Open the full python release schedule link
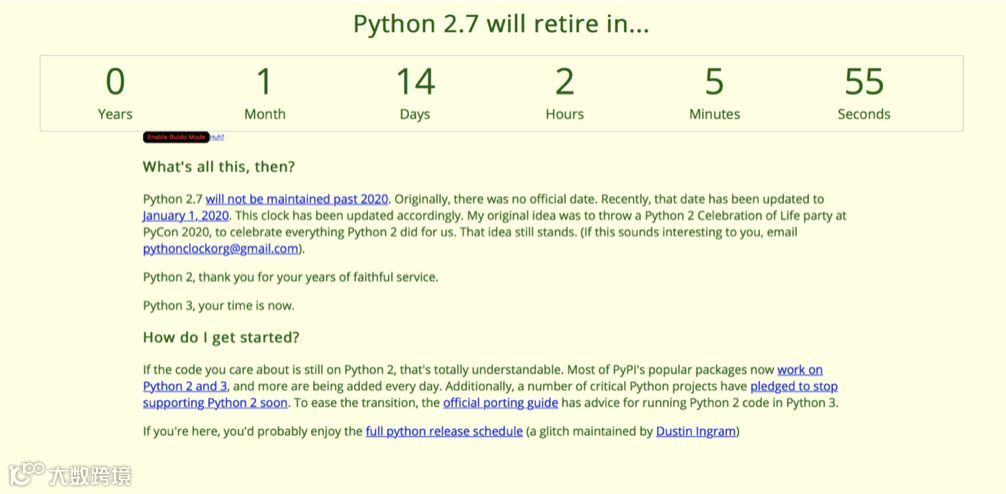Screen dimensions: 1006x494 (x=444, y=431)
